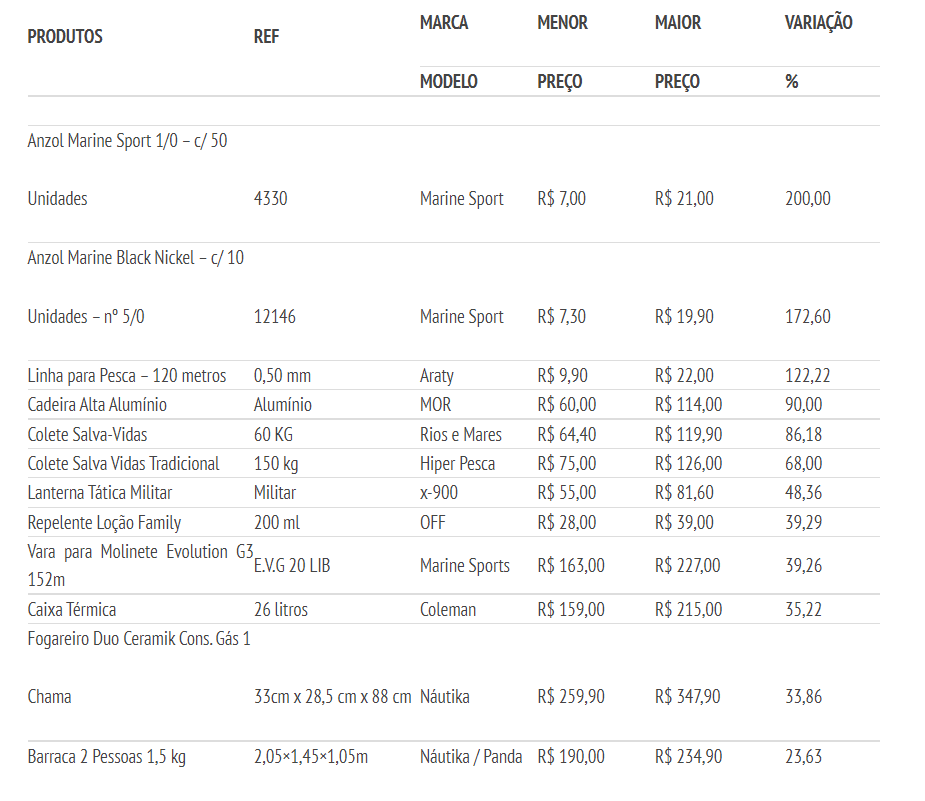
Task: Select the Lanterna Tática Militar row name
Action: (100, 493)
